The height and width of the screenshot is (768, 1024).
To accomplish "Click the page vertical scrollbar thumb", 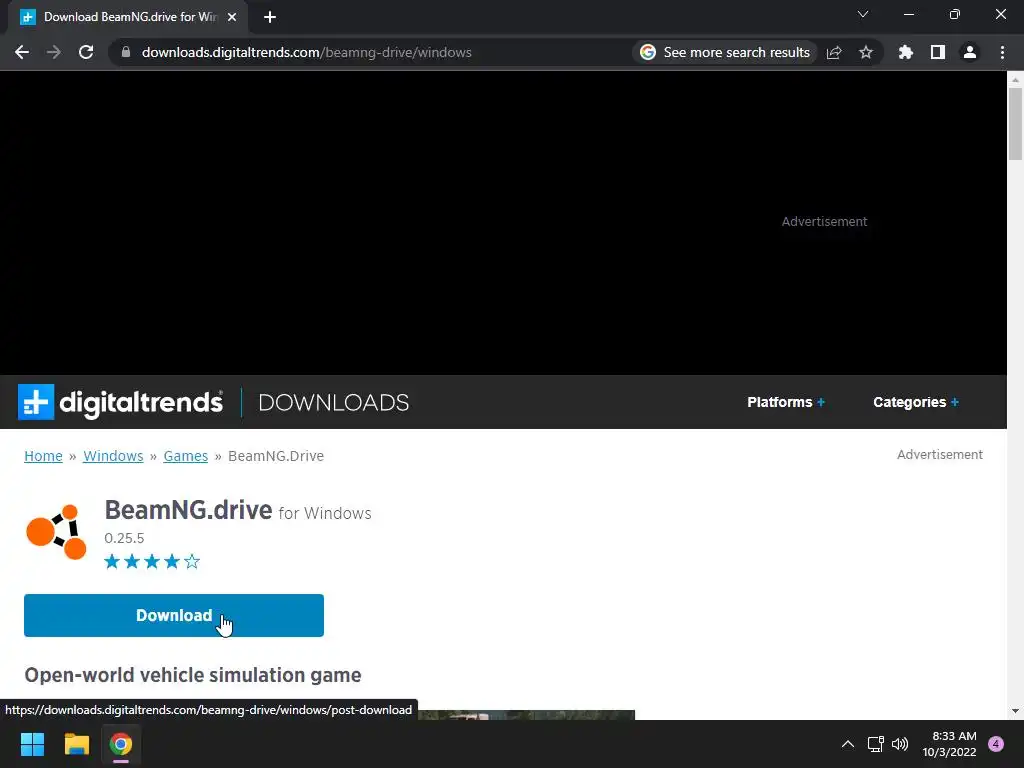I will (x=1015, y=124).
